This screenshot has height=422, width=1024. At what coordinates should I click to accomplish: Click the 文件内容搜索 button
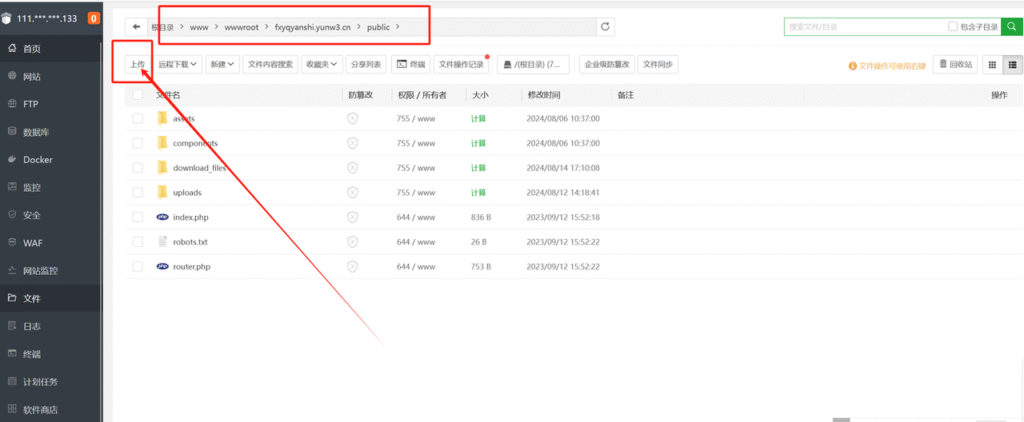tap(270, 64)
